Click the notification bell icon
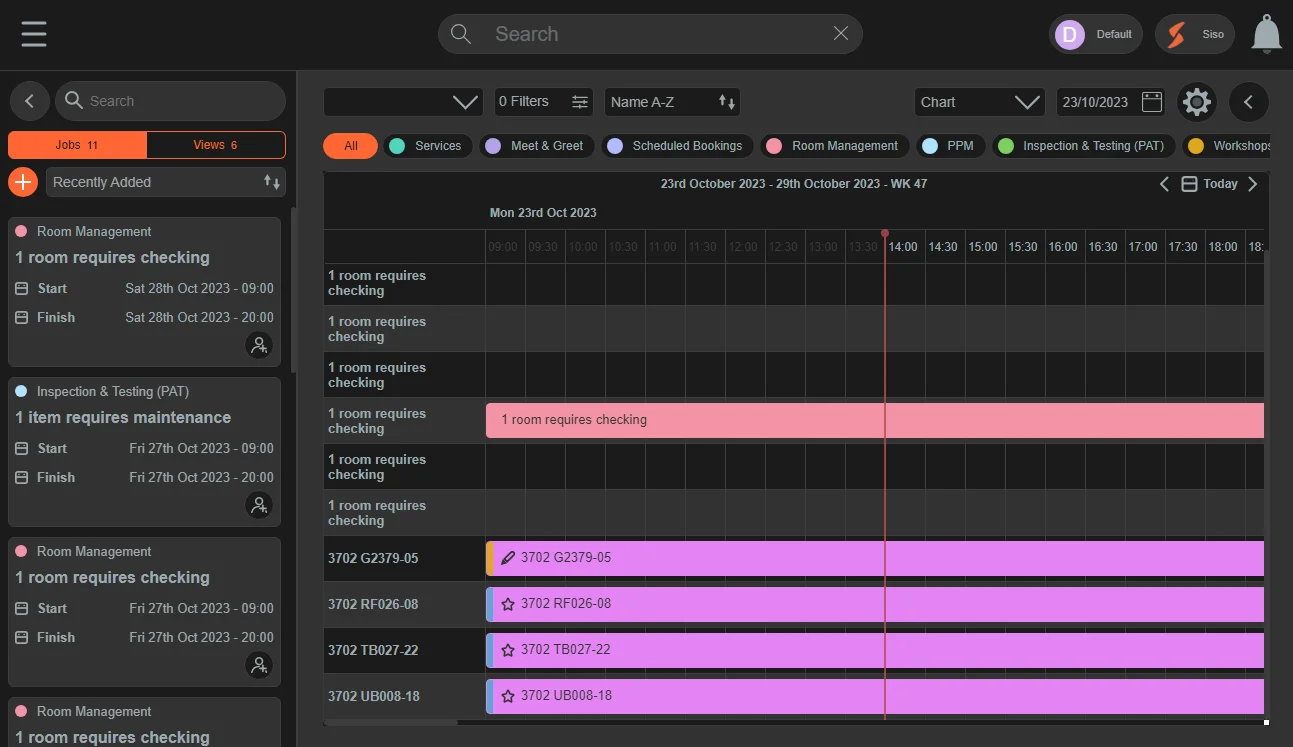1293x747 pixels. [x=1267, y=34]
